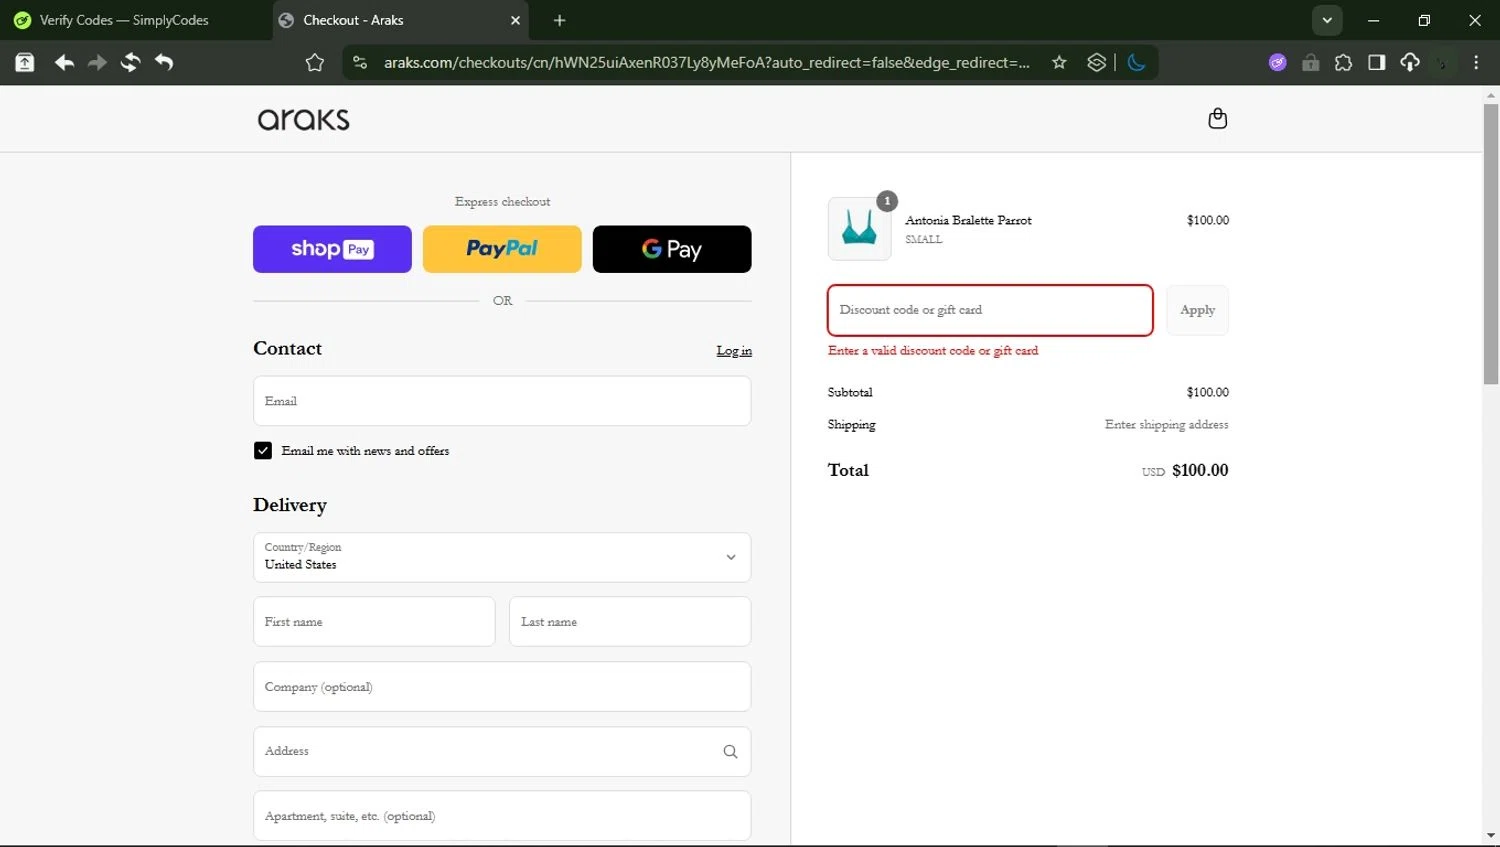Choose Google Pay express checkout
Image resolution: width=1500 pixels, height=847 pixels.
click(x=672, y=249)
